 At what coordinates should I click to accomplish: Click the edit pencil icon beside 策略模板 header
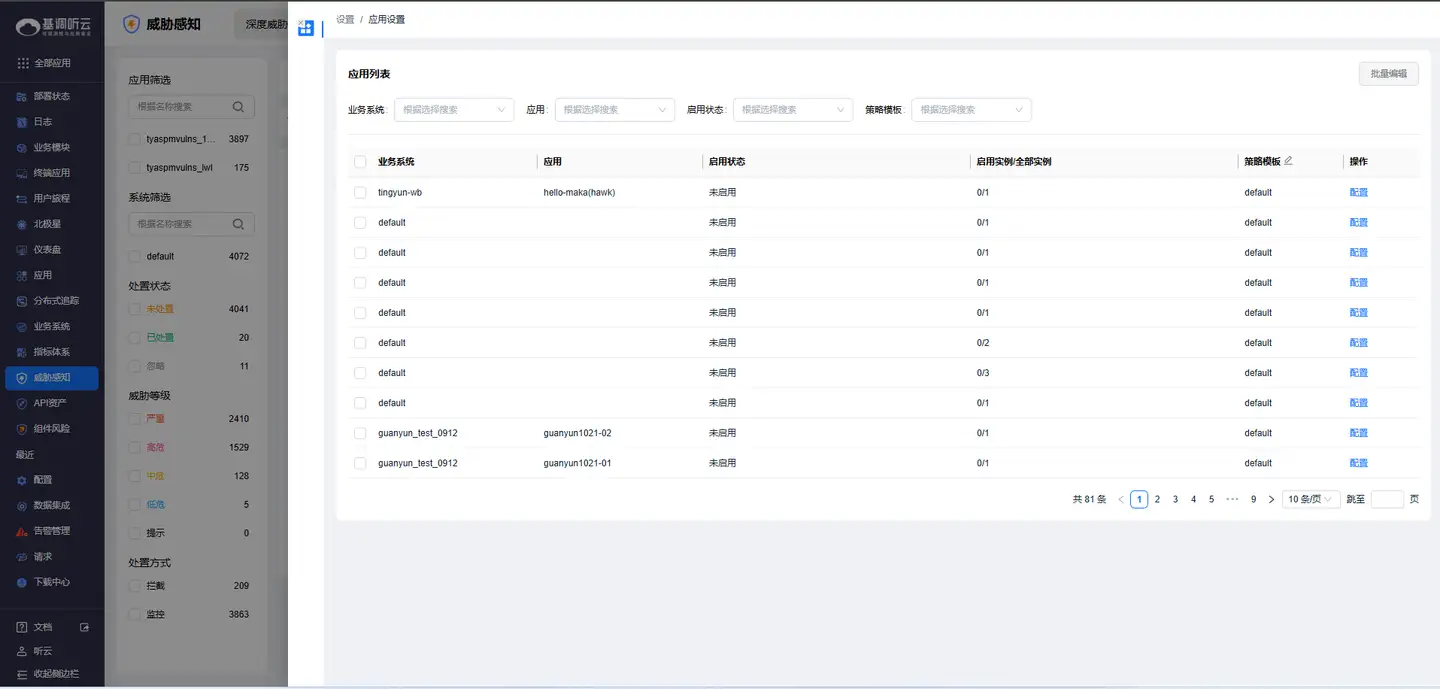pyautogui.click(x=1288, y=161)
